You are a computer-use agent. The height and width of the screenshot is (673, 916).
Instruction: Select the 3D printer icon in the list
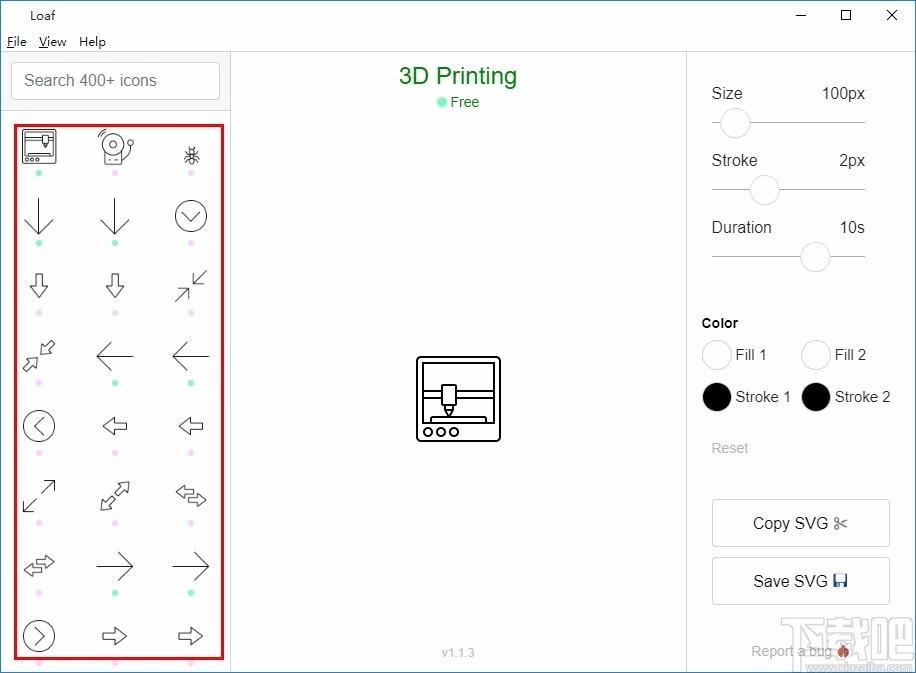(39, 147)
